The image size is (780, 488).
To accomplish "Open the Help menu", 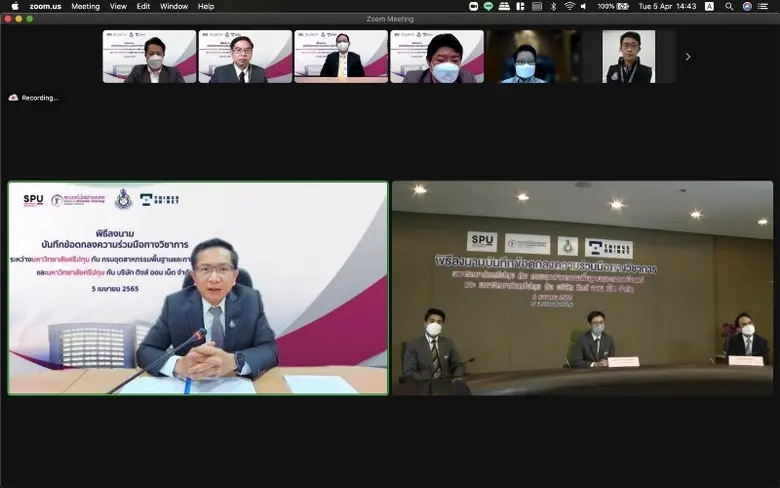I will coord(206,6).
